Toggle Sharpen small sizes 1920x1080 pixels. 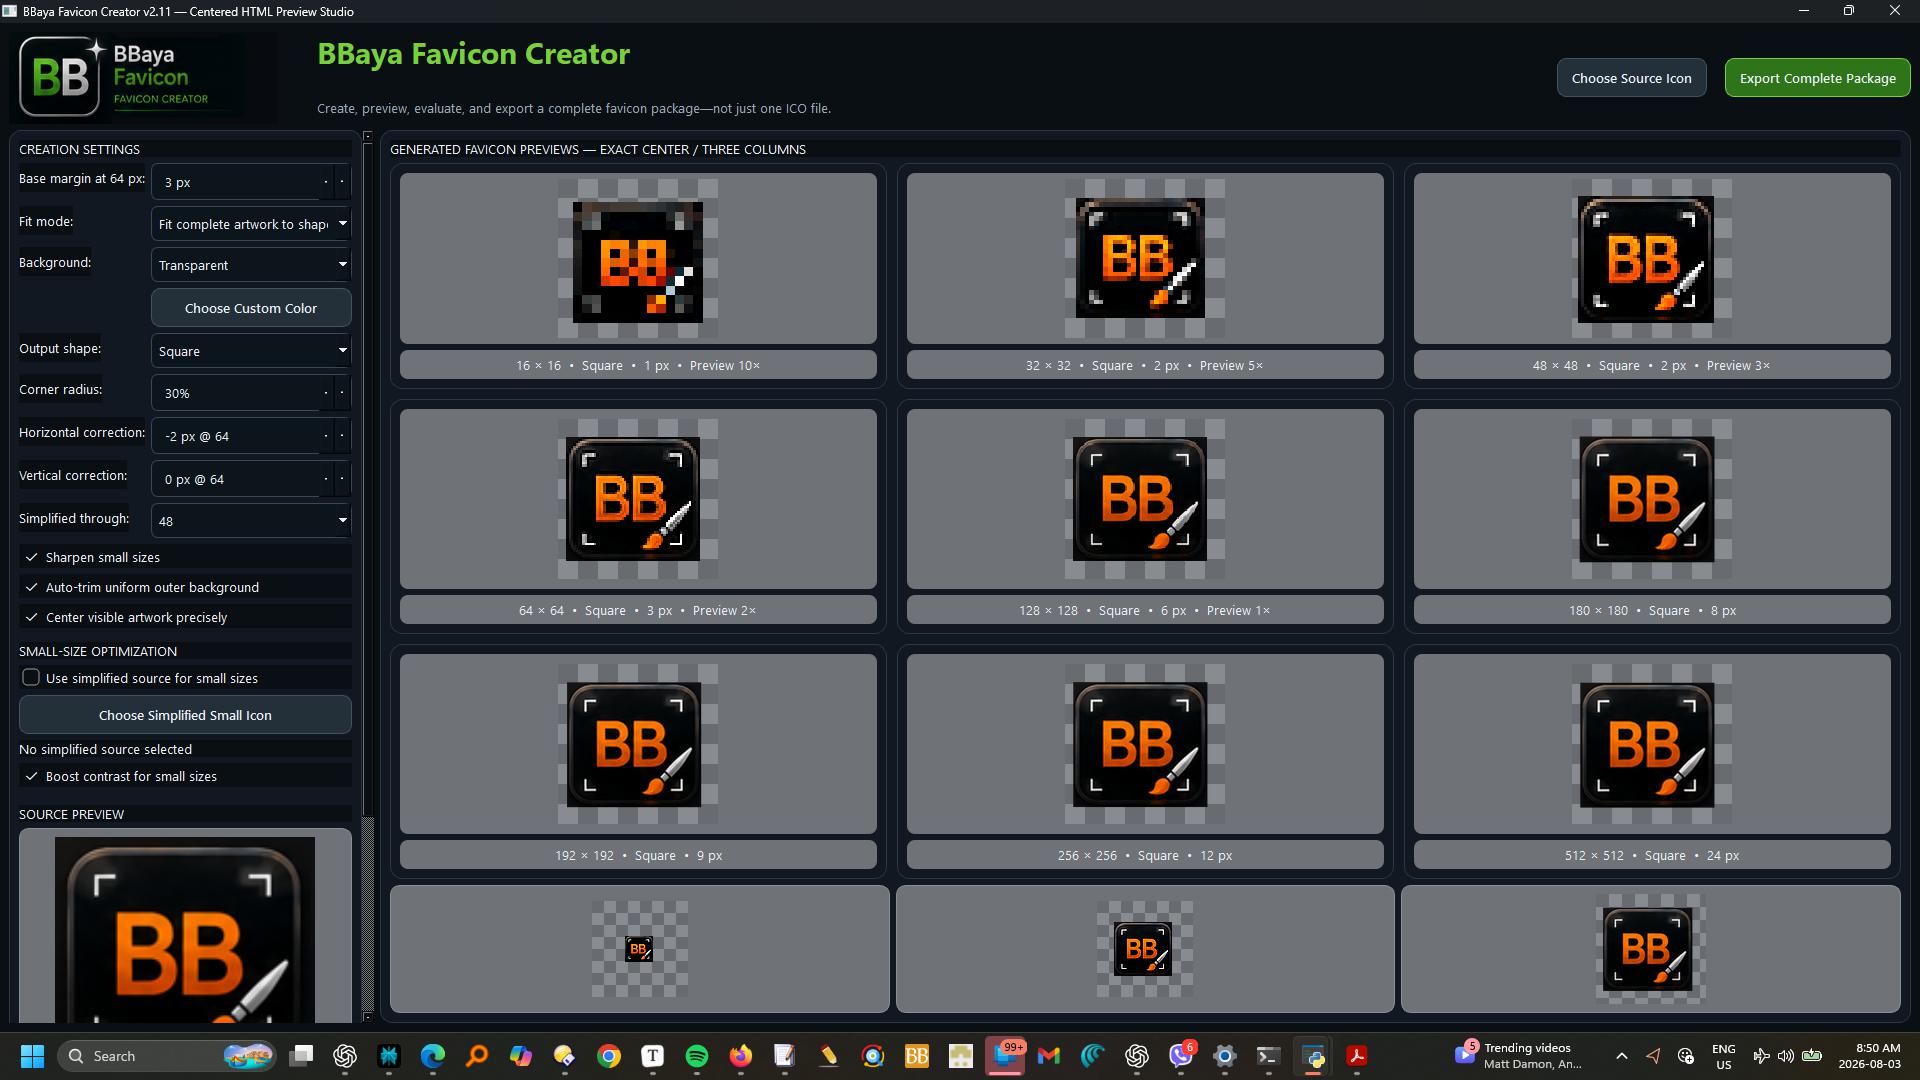click(185, 557)
